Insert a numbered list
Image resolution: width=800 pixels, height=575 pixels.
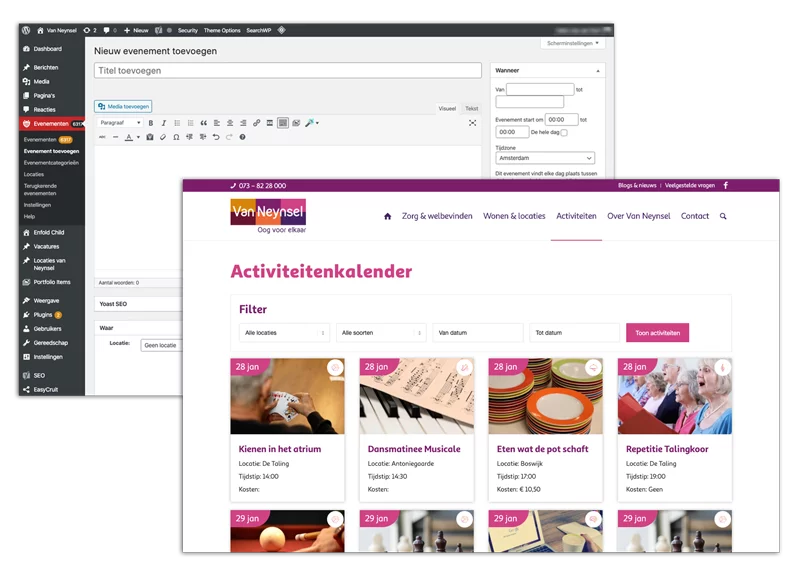tap(190, 123)
